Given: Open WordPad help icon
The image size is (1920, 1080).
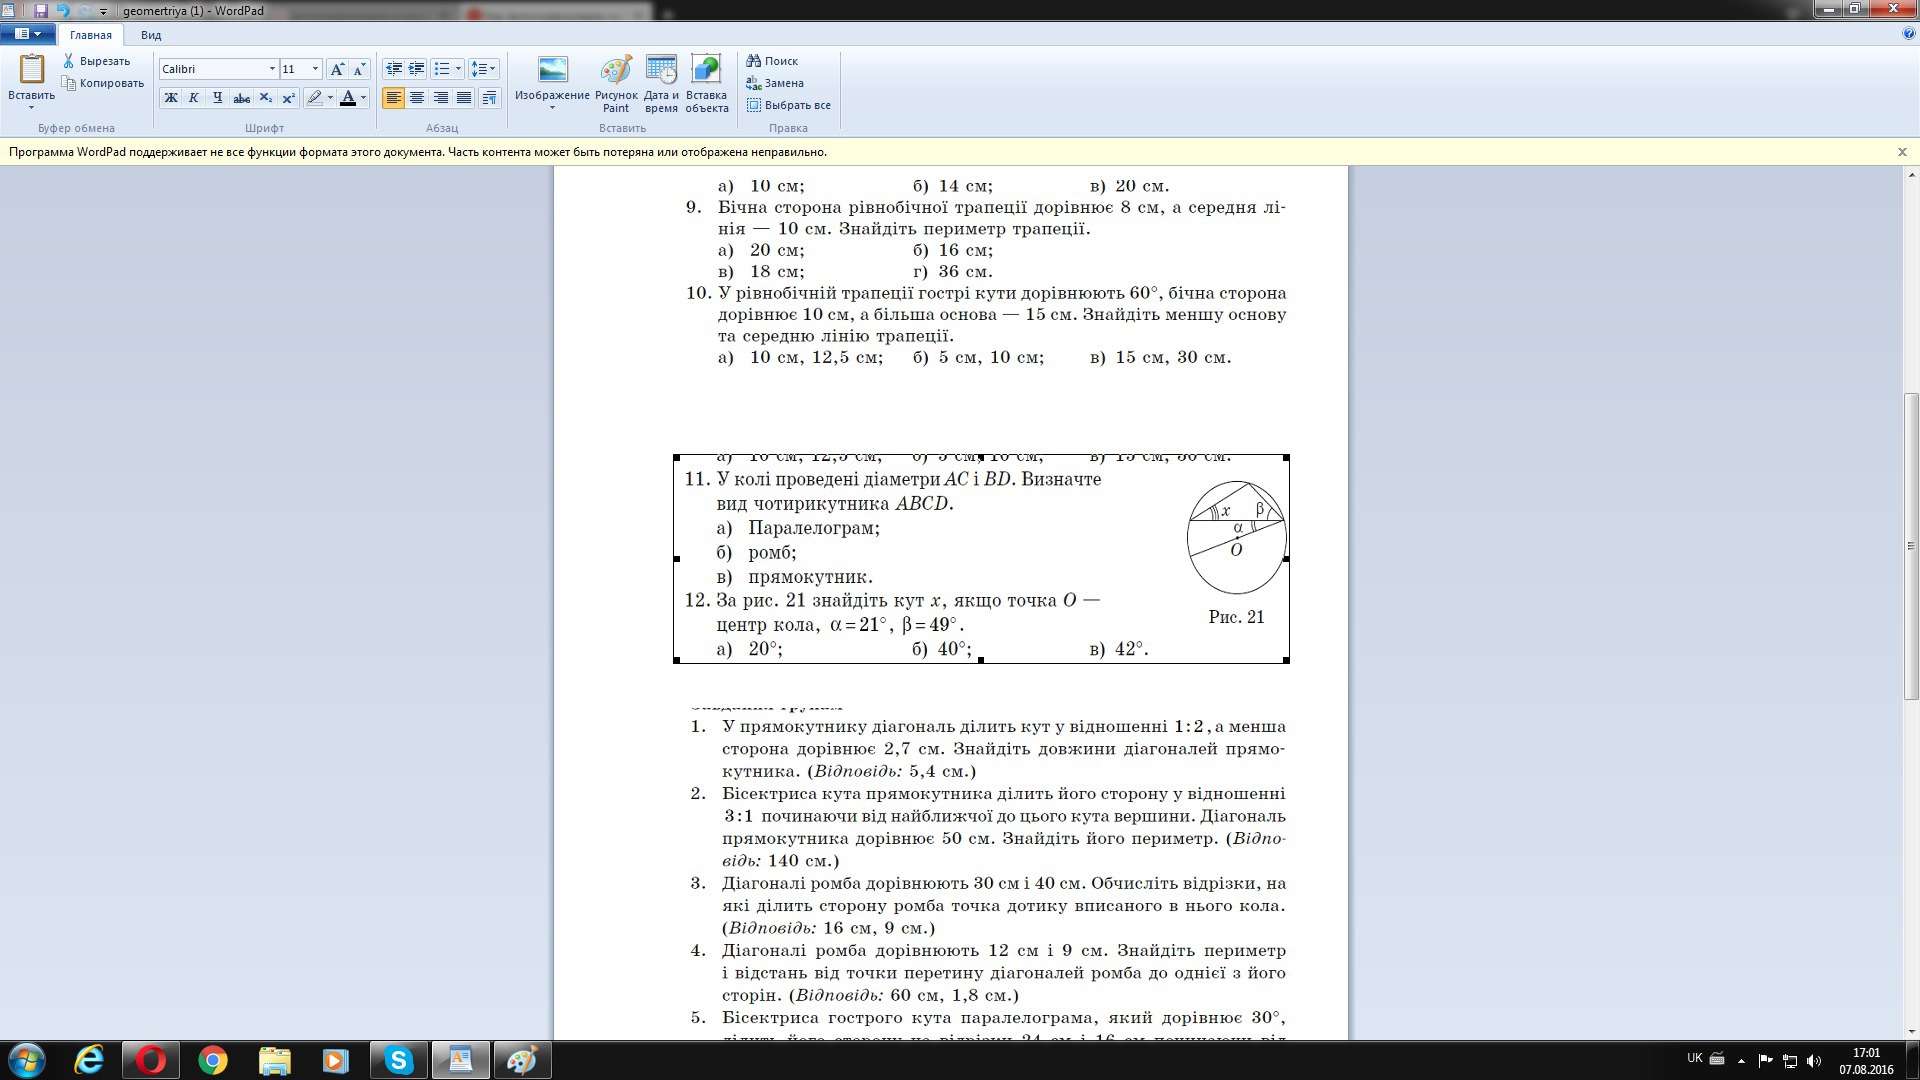Looking at the screenshot, I should click(1909, 34).
